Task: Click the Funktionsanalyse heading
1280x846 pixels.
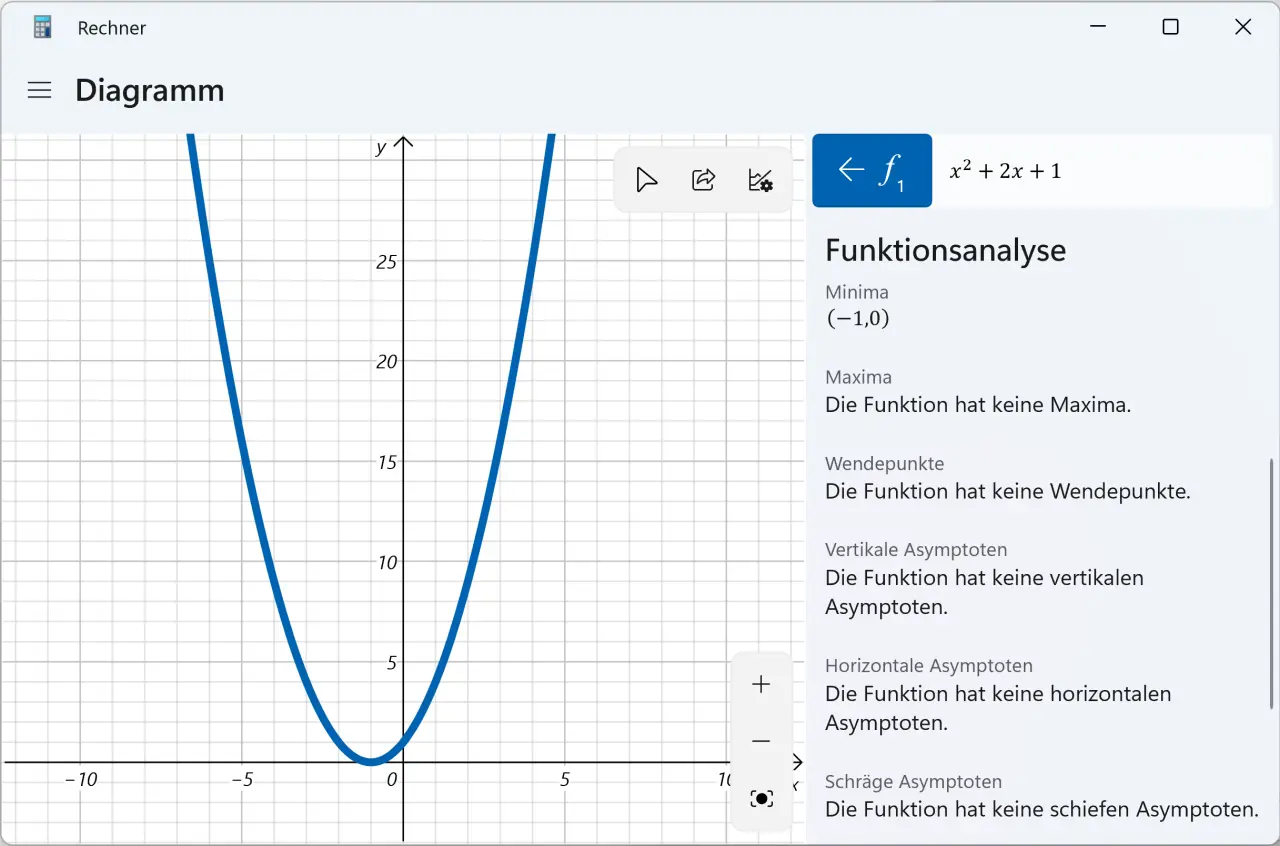Action: (x=945, y=250)
